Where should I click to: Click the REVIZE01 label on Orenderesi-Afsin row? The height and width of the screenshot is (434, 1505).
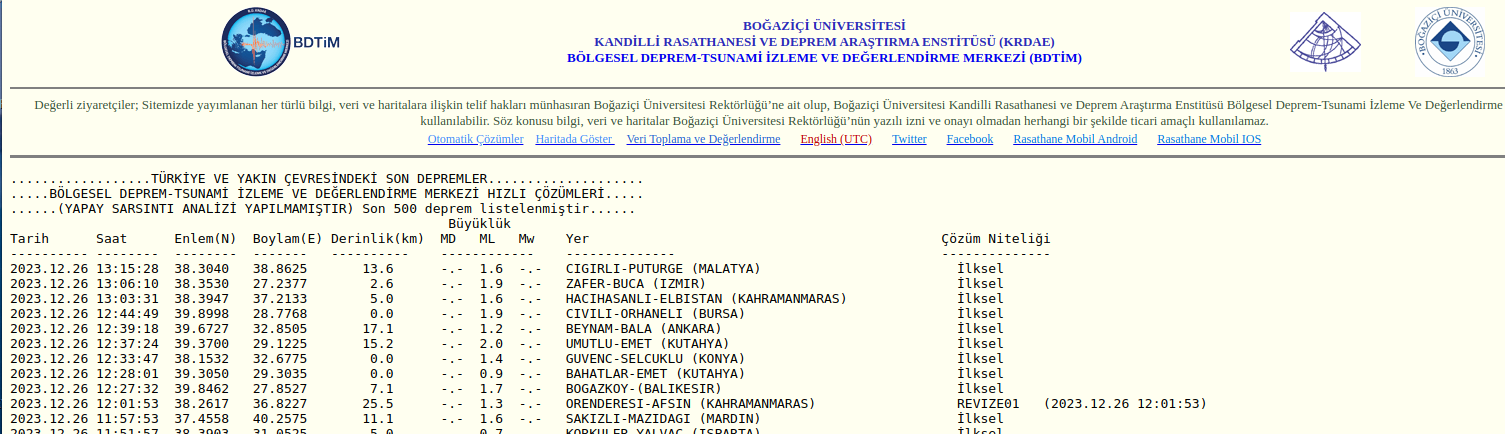click(x=987, y=404)
